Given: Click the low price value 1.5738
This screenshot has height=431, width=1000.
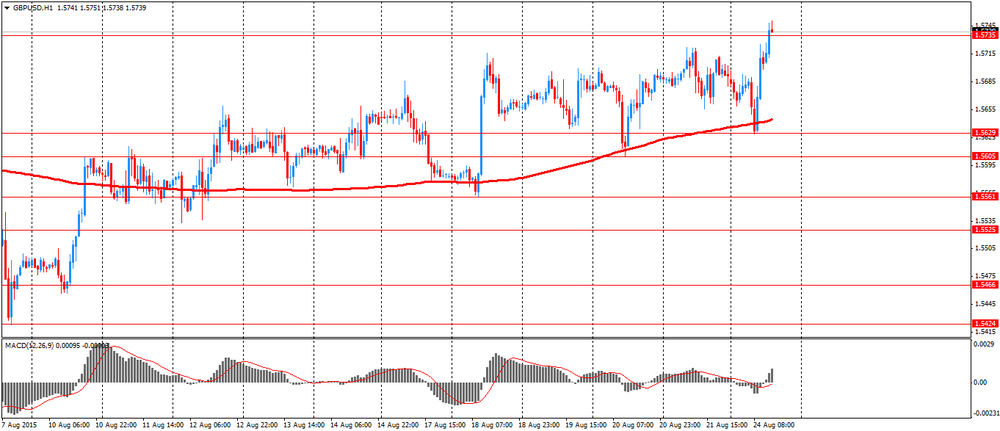Looking at the screenshot, I should click(115, 10).
